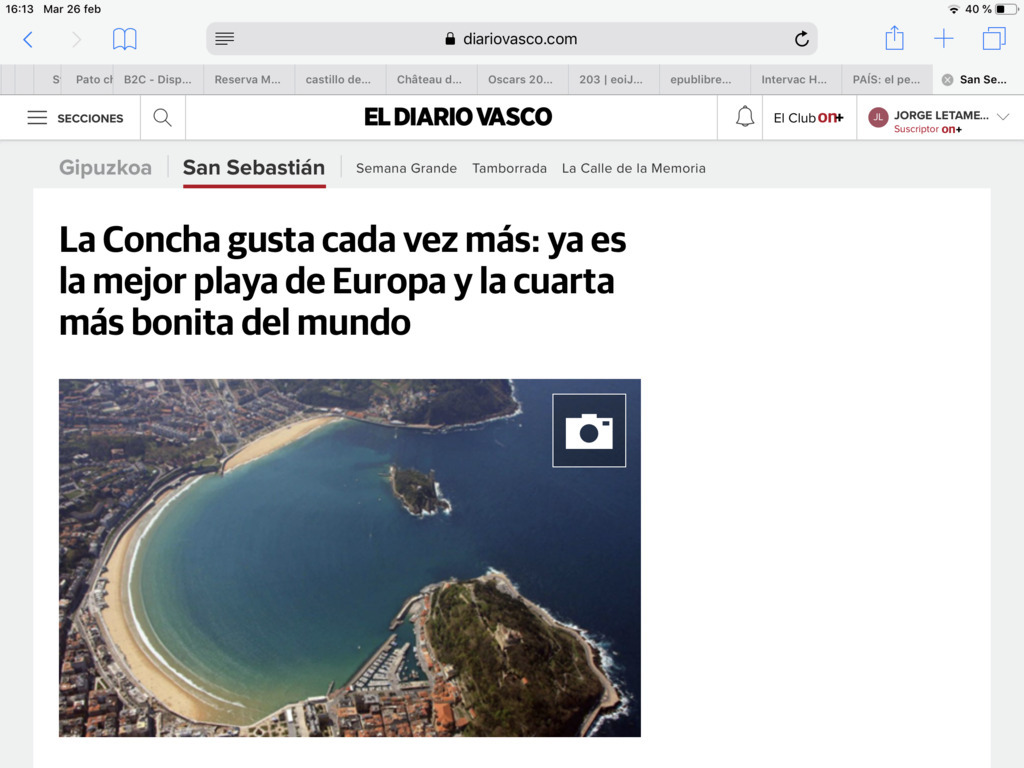
Task: Reload the page with the refresh icon
Action: coord(801,39)
